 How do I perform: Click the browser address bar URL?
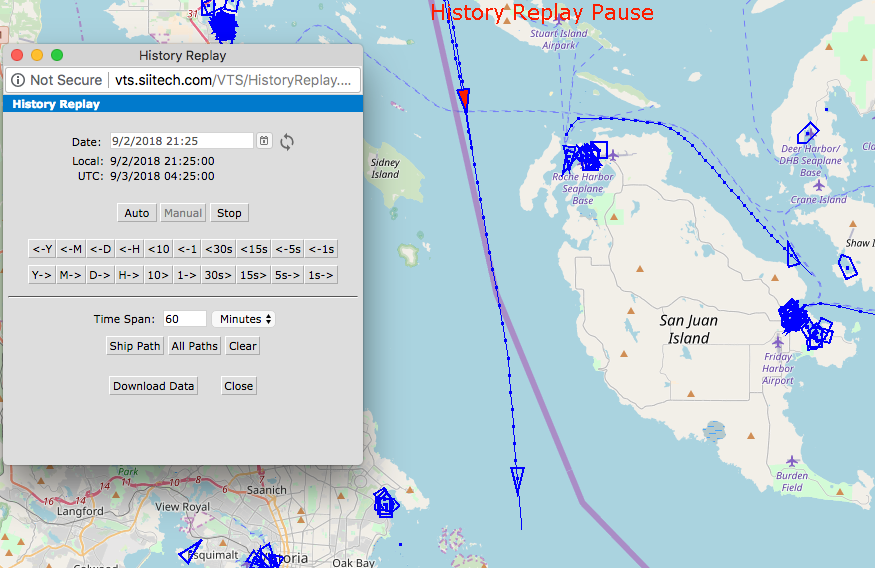coord(233,80)
